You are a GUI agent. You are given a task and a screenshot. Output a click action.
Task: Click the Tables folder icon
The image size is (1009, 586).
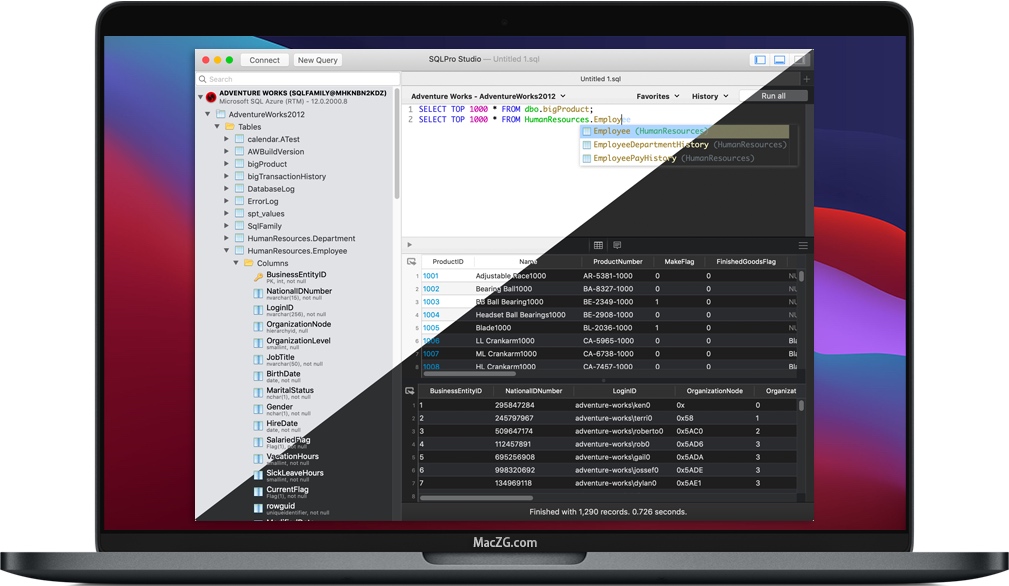[x=230, y=127]
